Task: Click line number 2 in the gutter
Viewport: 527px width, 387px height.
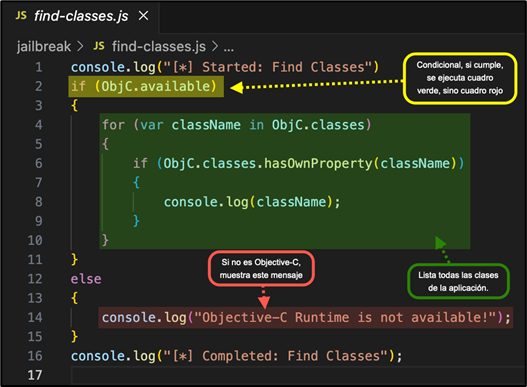Action: (x=39, y=86)
